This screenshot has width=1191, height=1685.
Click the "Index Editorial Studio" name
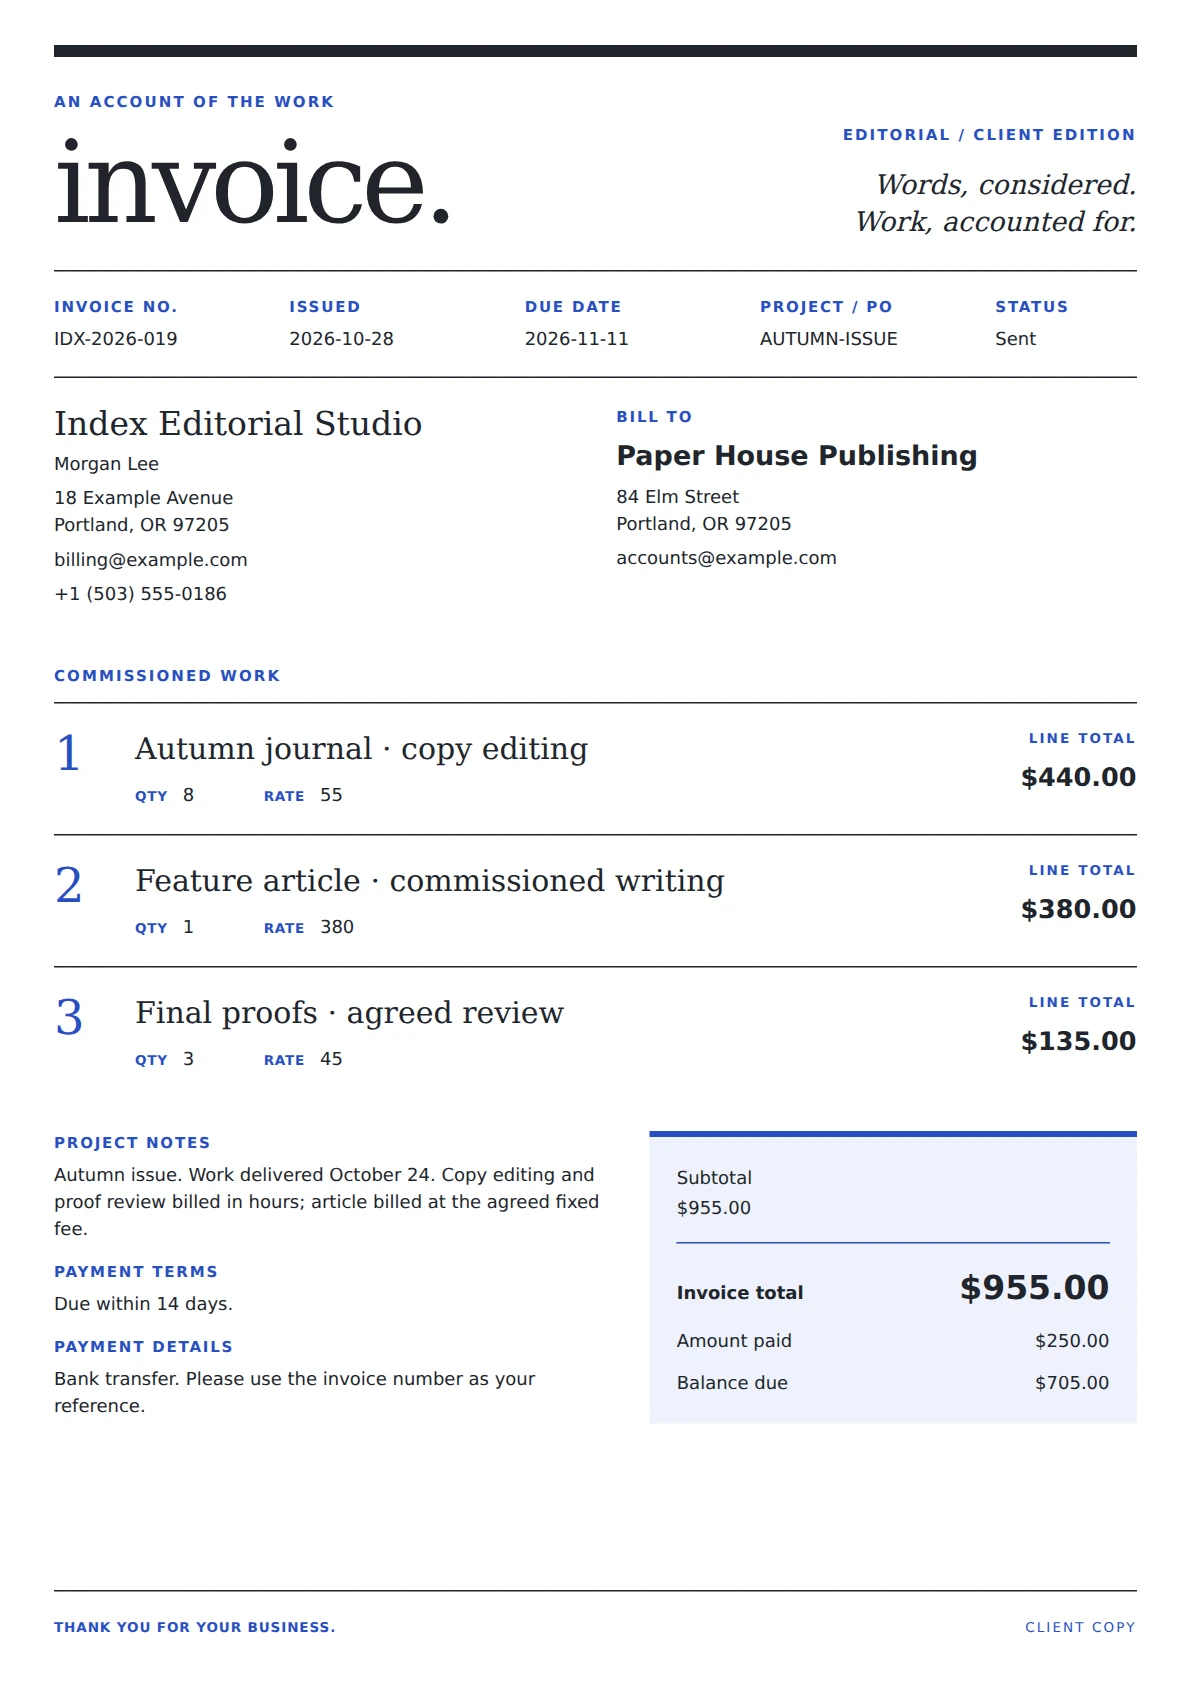tap(238, 424)
